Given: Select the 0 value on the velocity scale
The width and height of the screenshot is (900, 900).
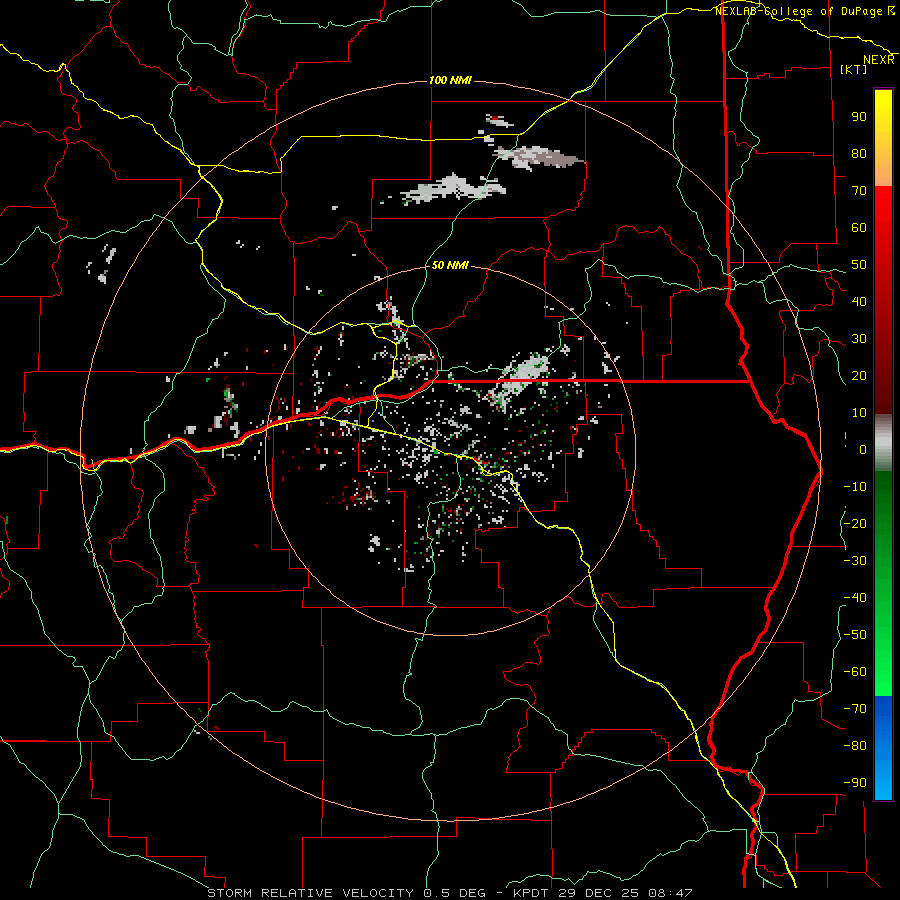Looking at the screenshot, I should (863, 450).
